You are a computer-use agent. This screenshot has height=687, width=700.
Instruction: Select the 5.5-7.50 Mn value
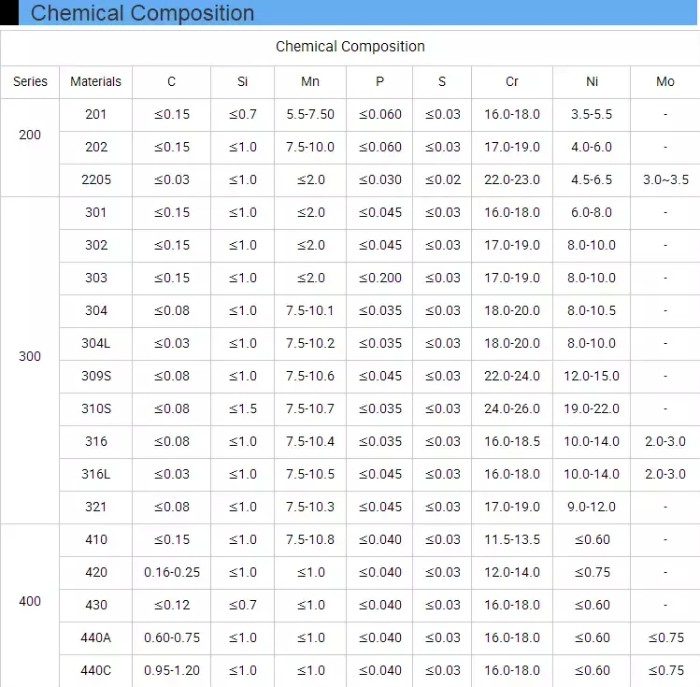(x=310, y=114)
